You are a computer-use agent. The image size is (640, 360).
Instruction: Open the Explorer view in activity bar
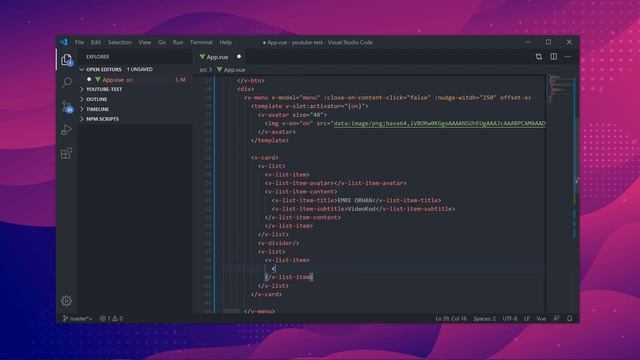(67, 60)
